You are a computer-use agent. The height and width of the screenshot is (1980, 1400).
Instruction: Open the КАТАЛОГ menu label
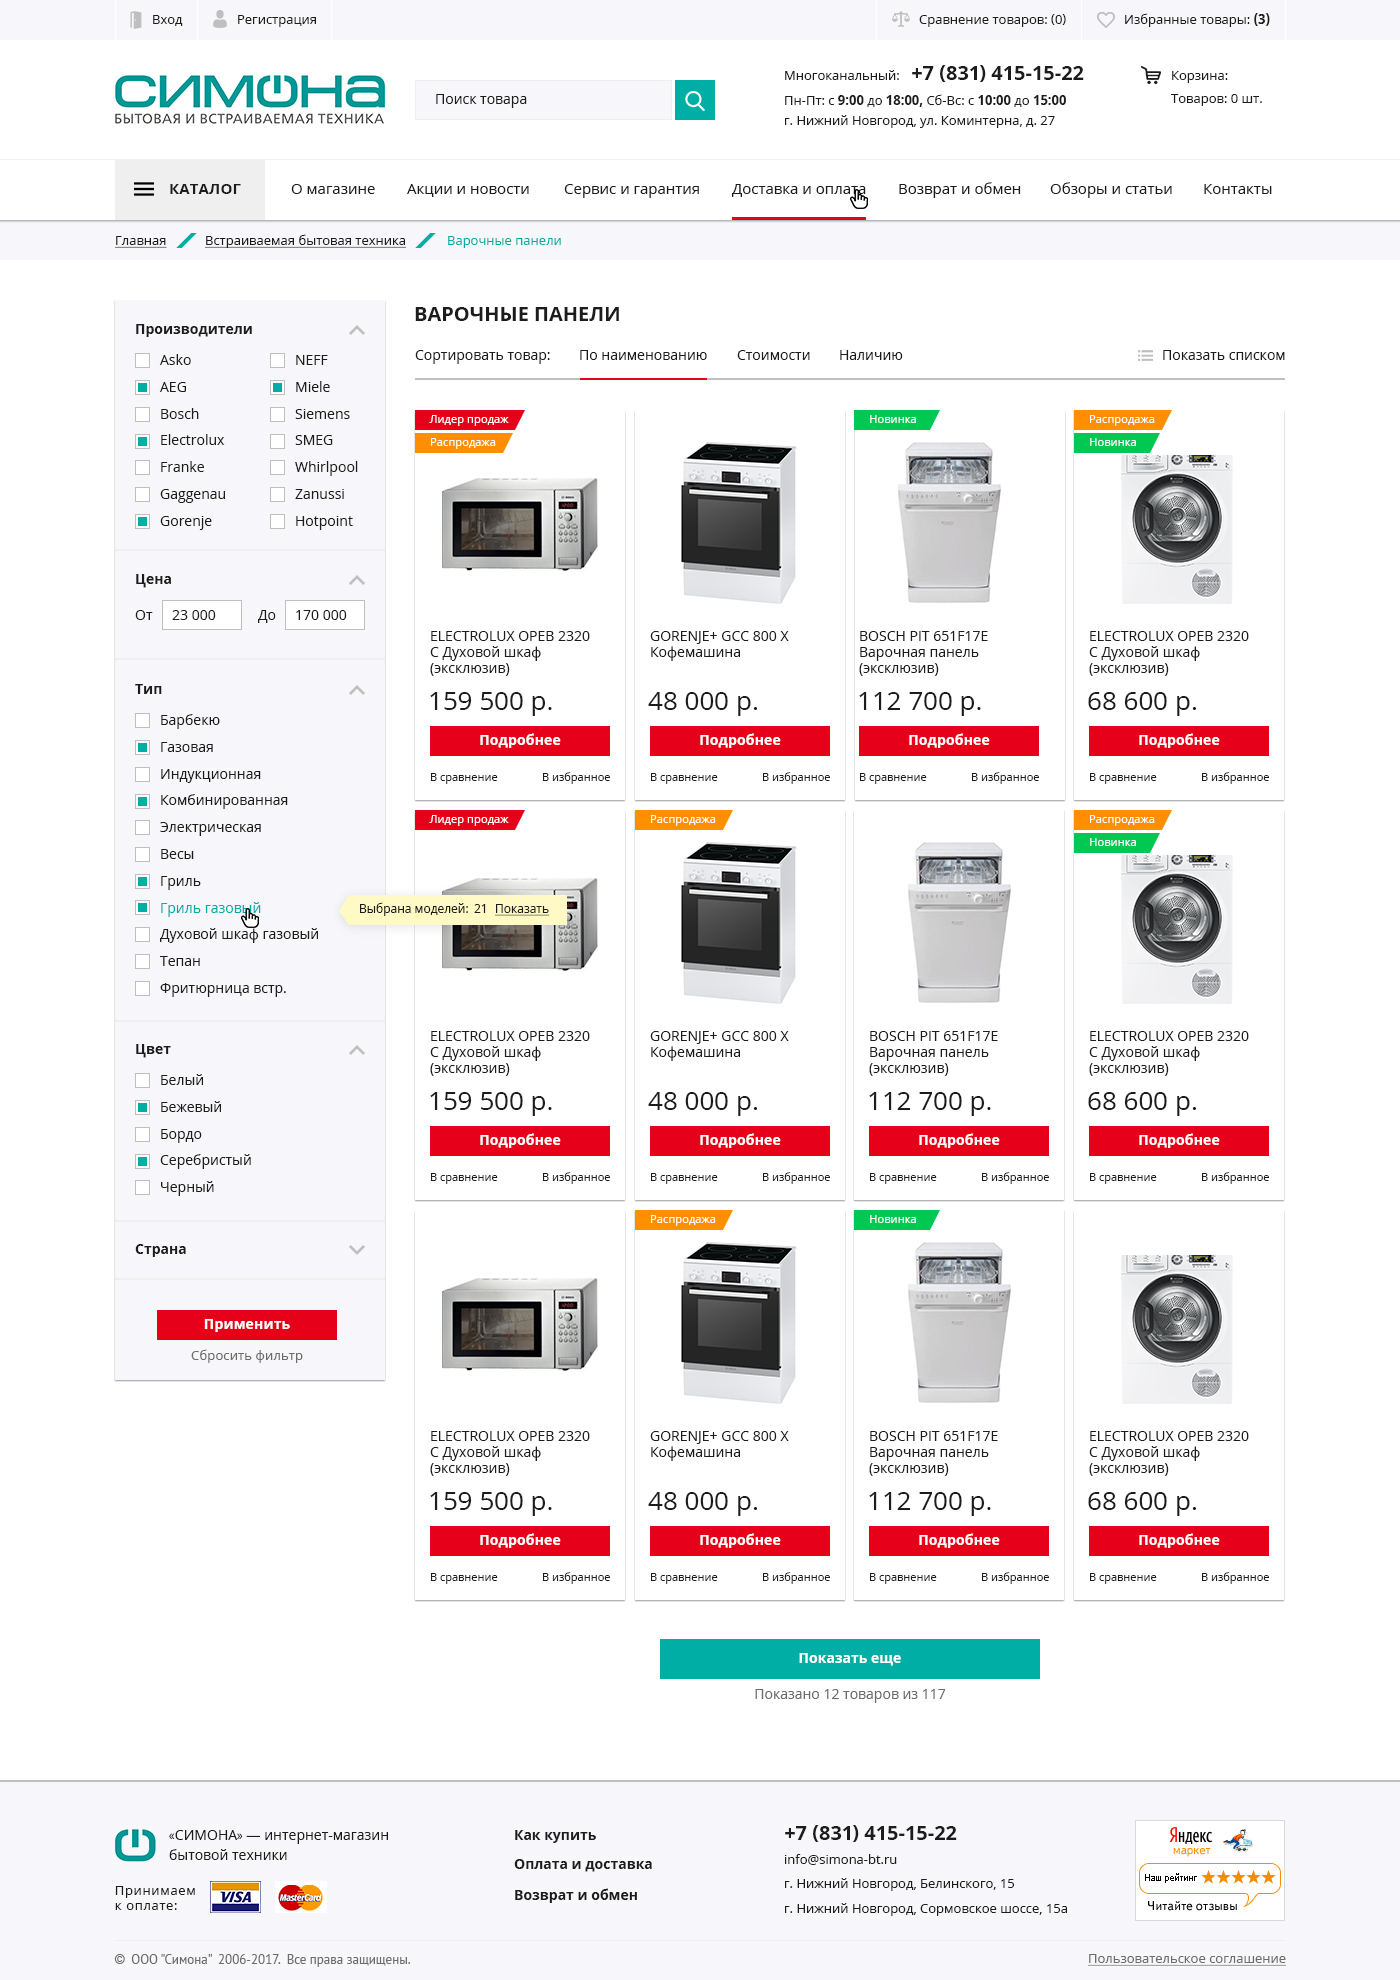(205, 189)
